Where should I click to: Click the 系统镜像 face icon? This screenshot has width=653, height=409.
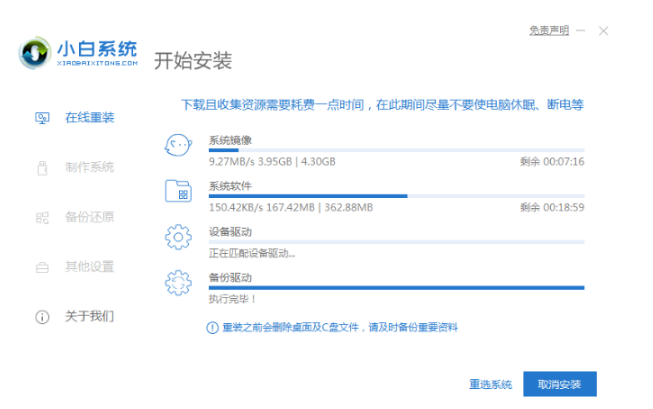pos(179,147)
